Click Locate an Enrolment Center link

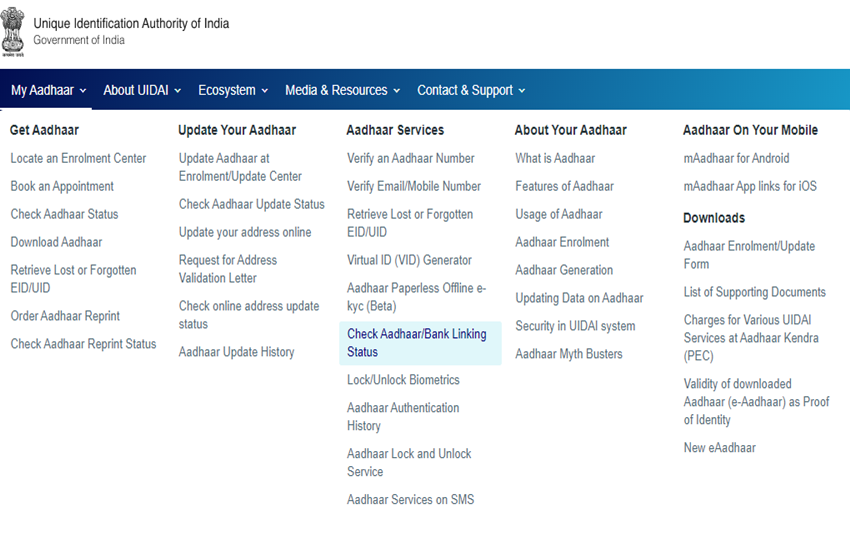point(78,158)
